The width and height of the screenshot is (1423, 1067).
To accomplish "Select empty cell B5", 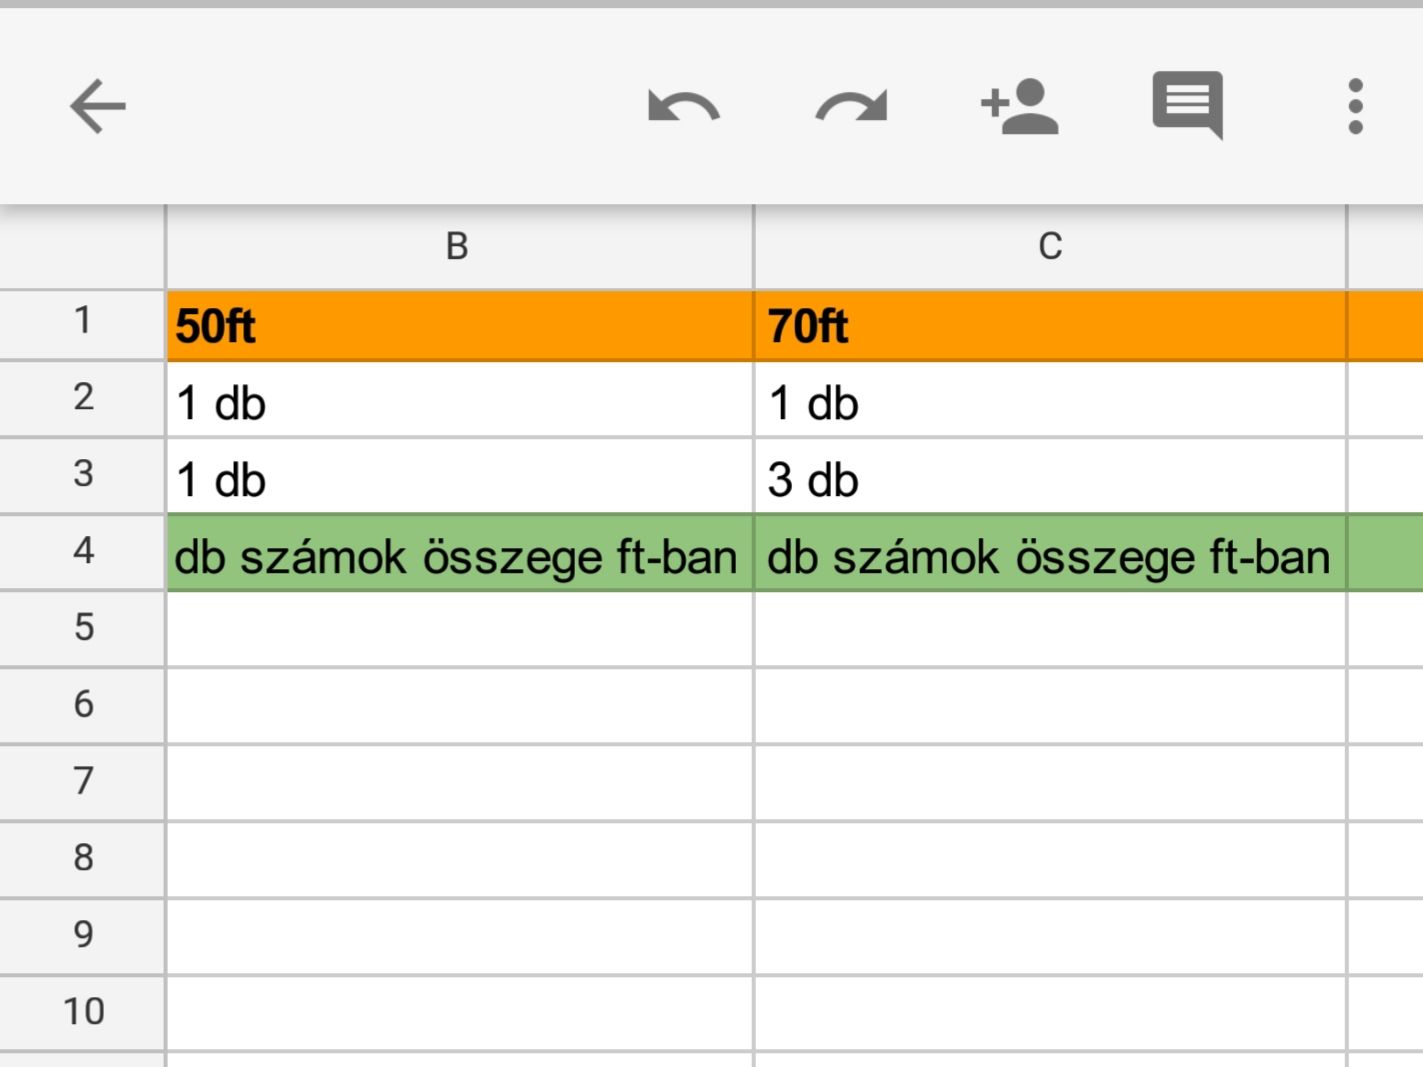I will 458,628.
